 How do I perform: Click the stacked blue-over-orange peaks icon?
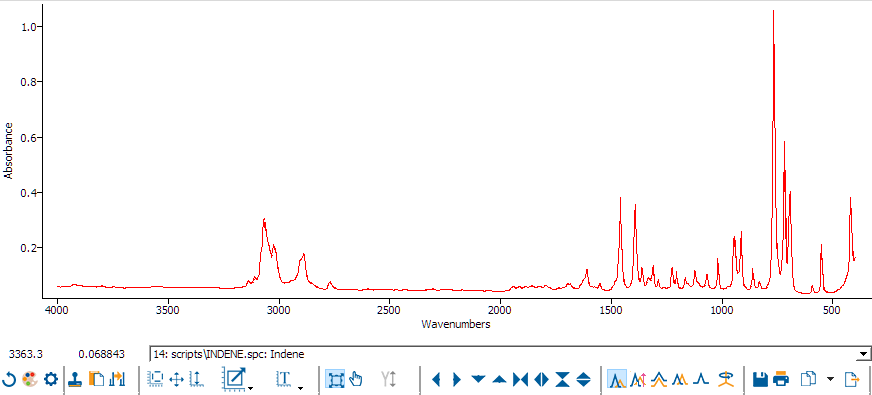pos(660,380)
